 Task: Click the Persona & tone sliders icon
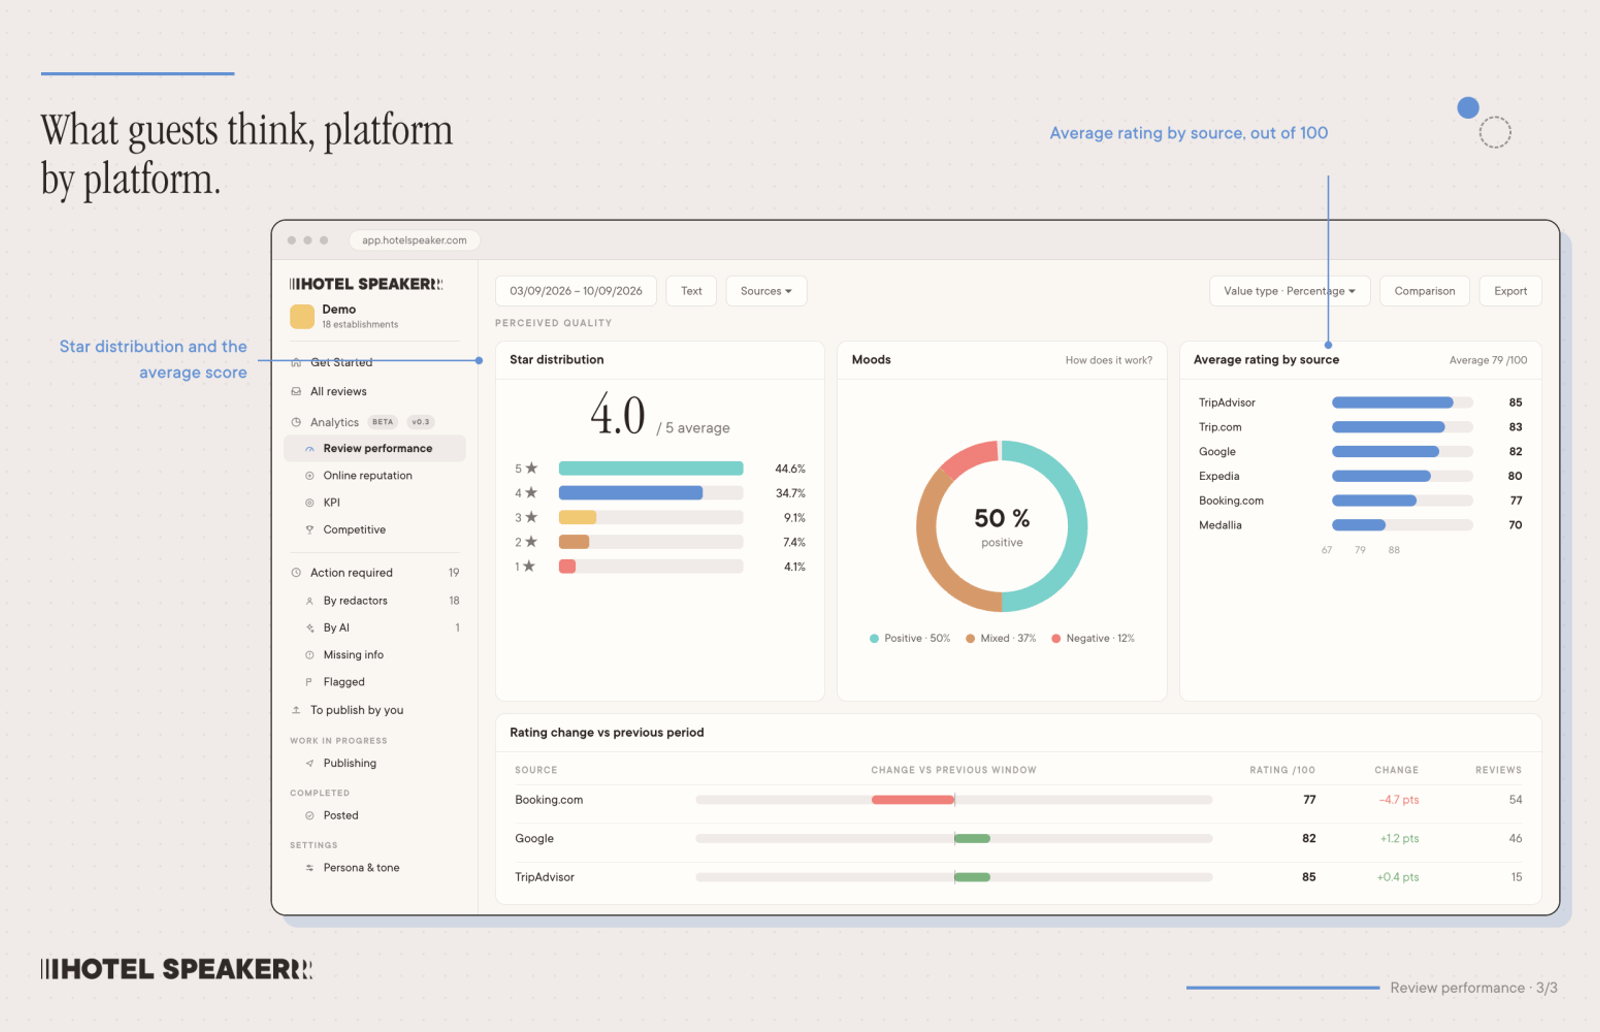click(x=310, y=868)
